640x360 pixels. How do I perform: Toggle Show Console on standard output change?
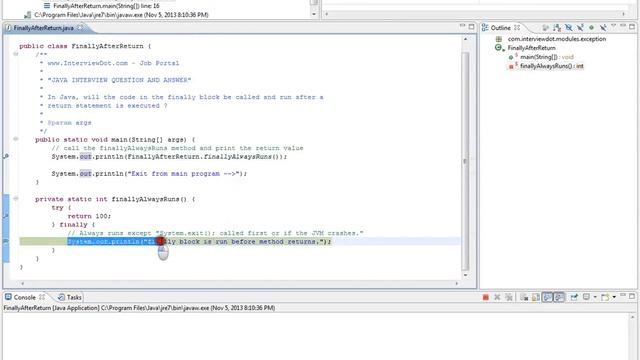(x=547, y=297)
